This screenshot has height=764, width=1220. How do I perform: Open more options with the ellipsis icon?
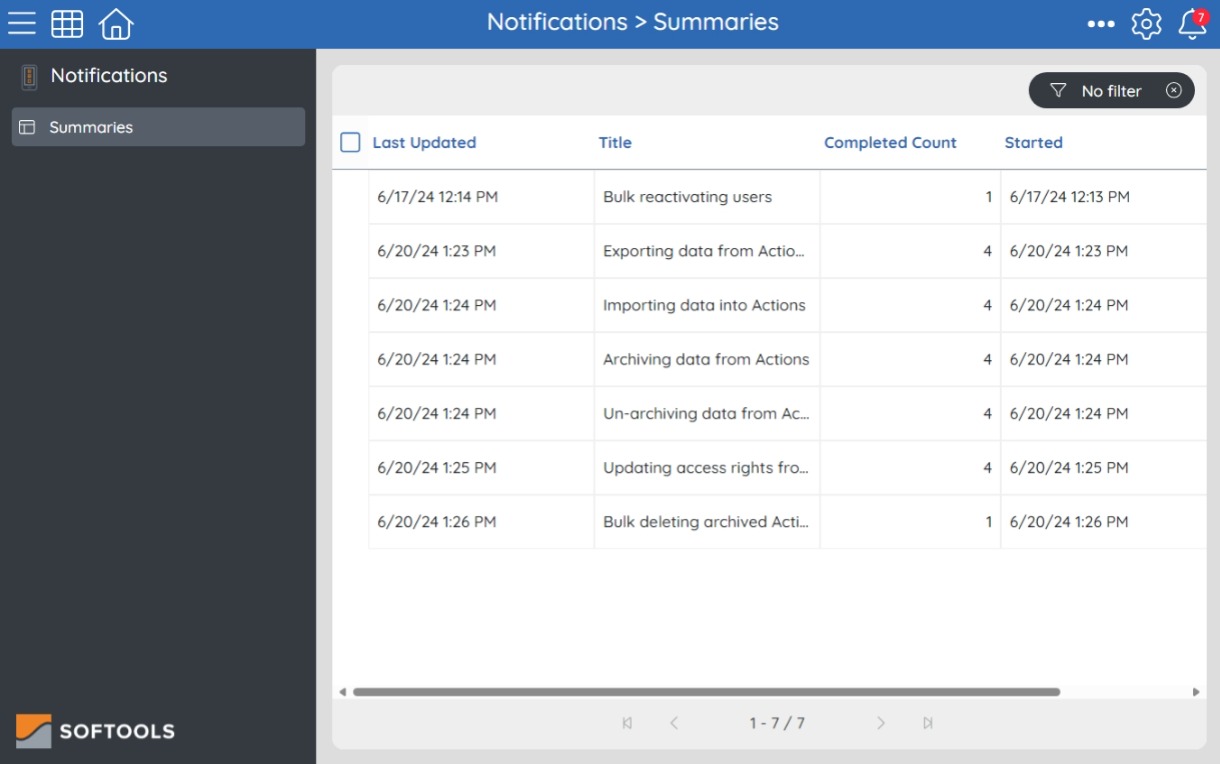(1100, 23)
